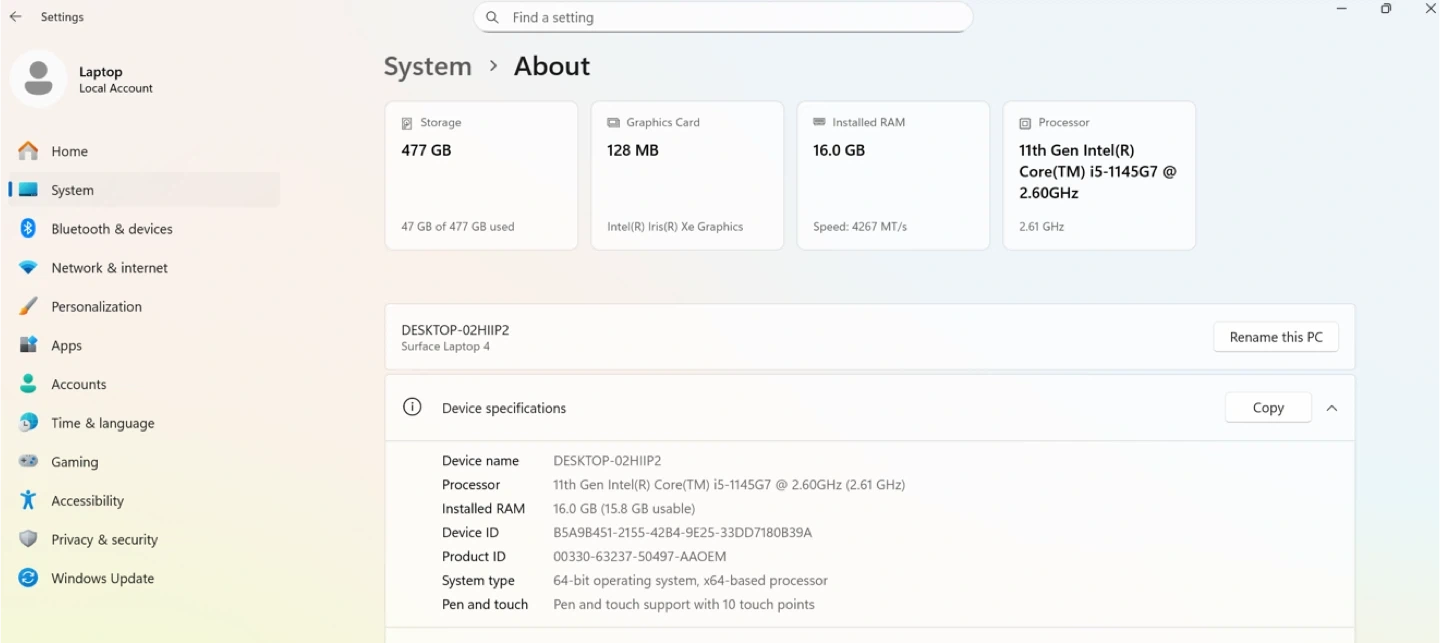This screenshot has width=1440, height=643.
Task: Go to Apps settings
Action: click(66, 346)
